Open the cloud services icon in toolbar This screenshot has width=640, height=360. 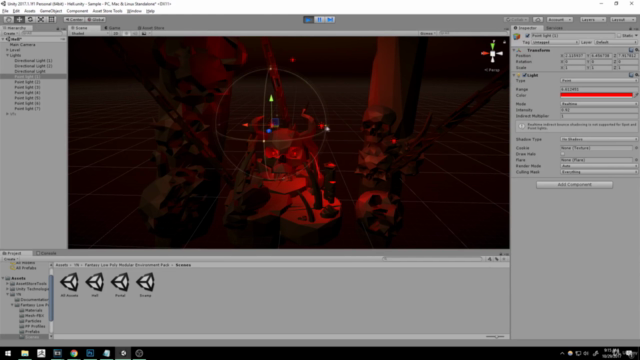(538, 20)
